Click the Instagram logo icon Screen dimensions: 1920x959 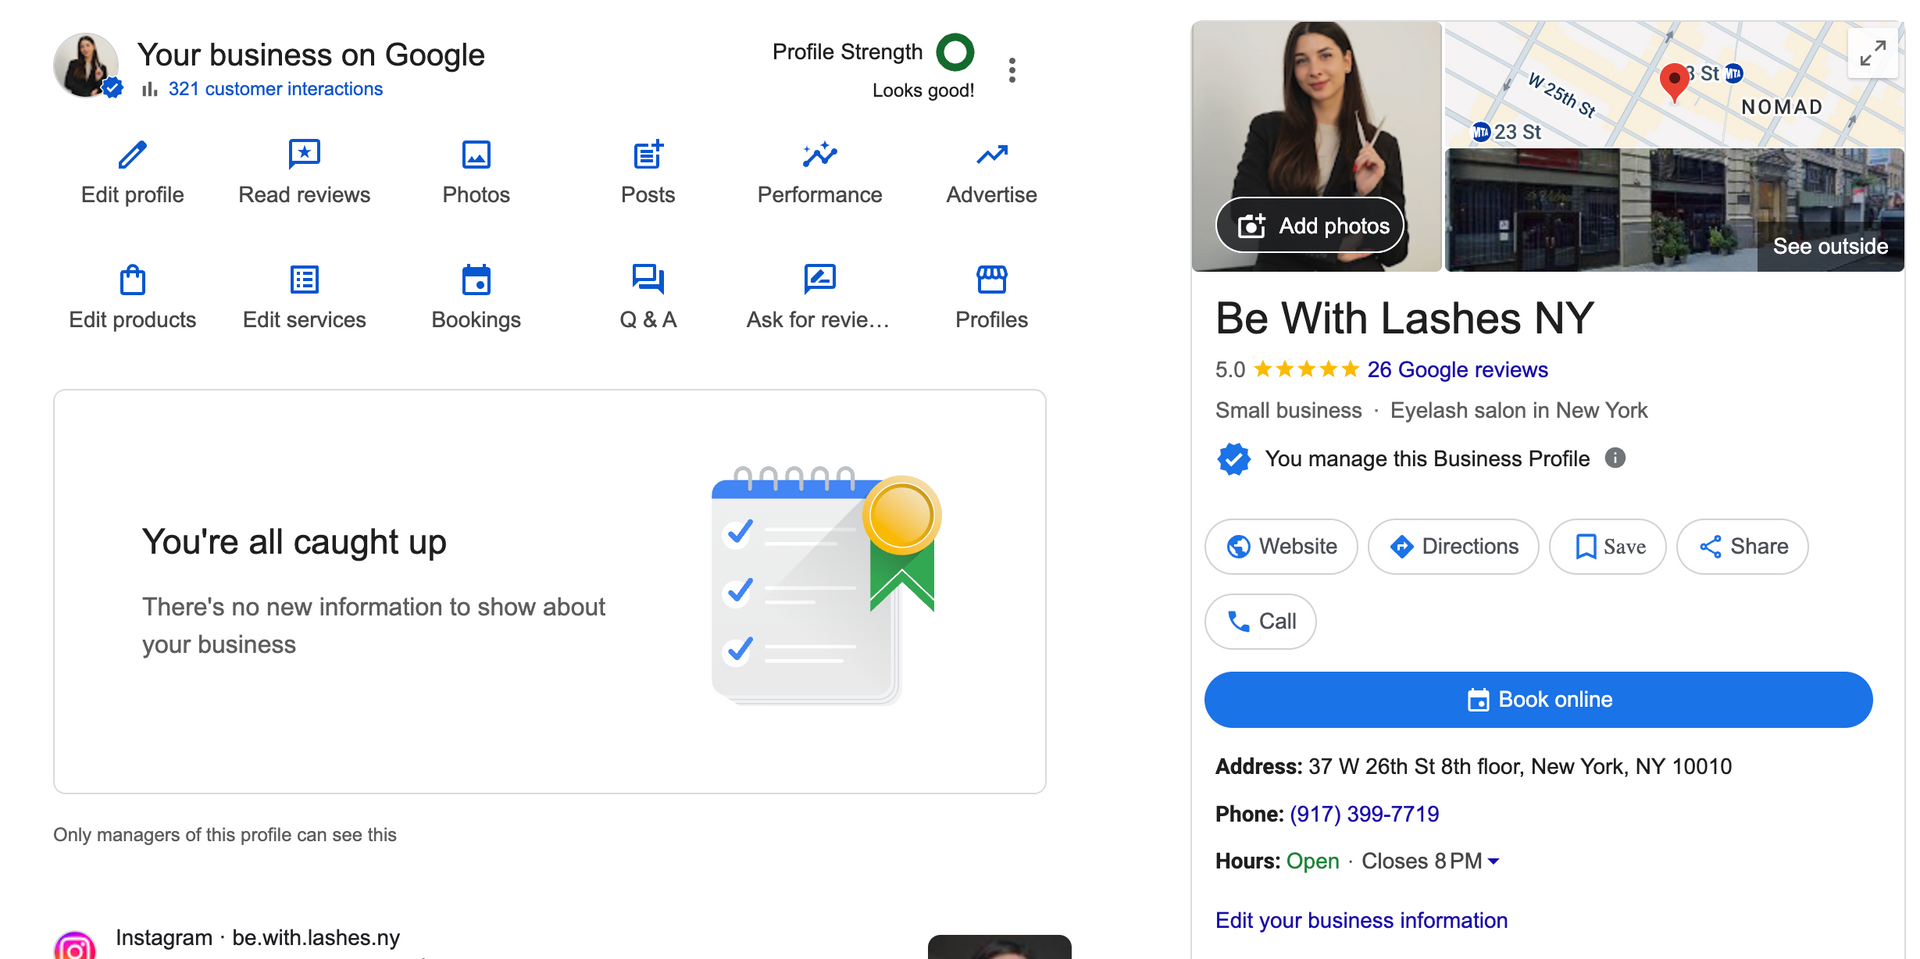[x=75, y=946]
